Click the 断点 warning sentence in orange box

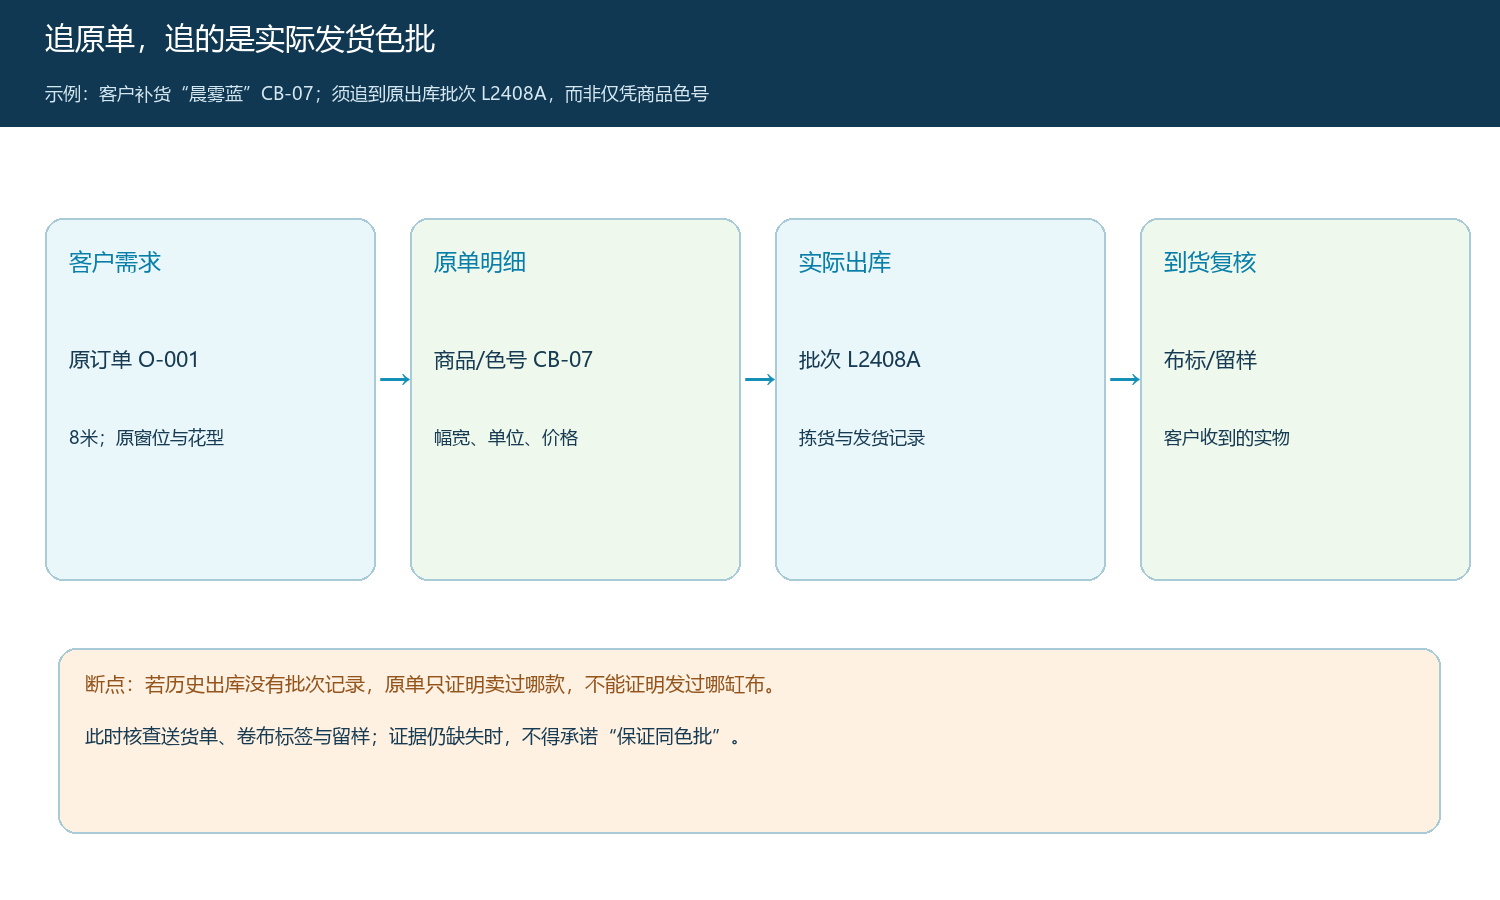coord(431,684)
